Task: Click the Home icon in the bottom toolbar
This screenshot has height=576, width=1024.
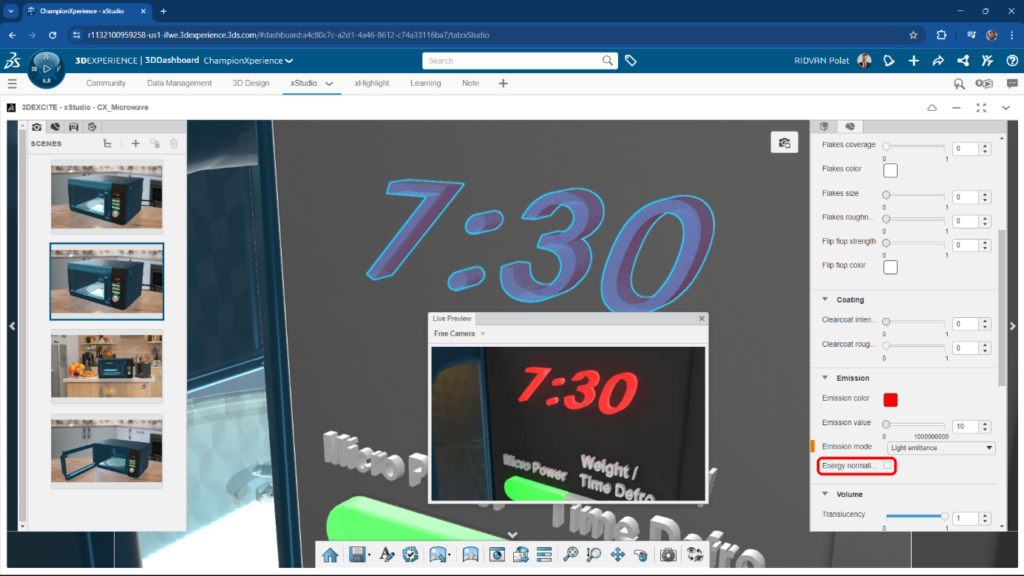Action: [x=330, y=555]
